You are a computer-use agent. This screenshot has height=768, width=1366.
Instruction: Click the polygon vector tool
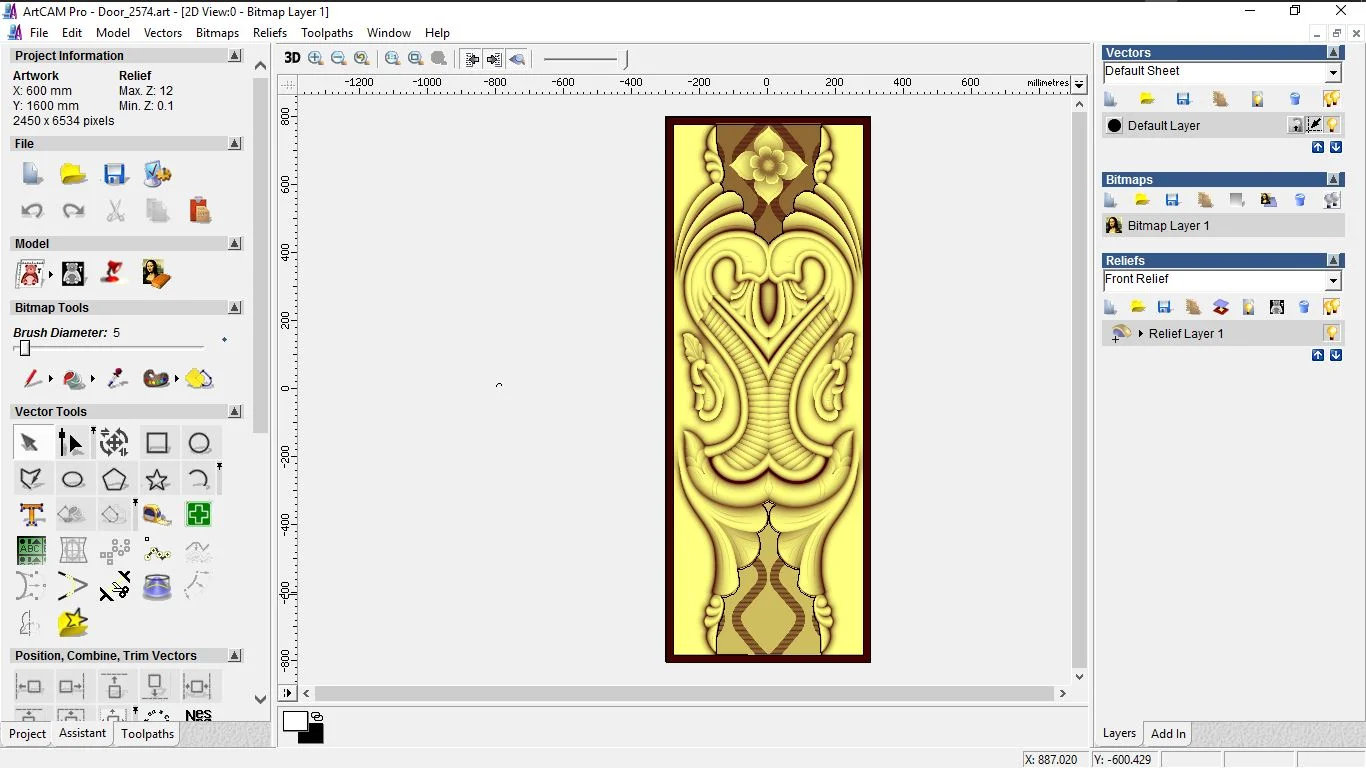pyautogui.click(x=115, y=479)
